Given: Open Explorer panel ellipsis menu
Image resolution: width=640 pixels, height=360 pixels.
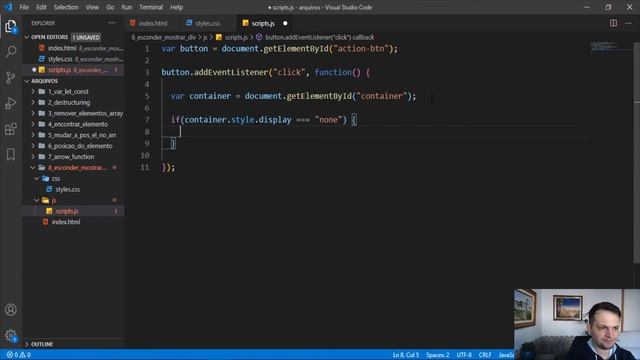Looking at the screenshot, I should coord(112,23).
